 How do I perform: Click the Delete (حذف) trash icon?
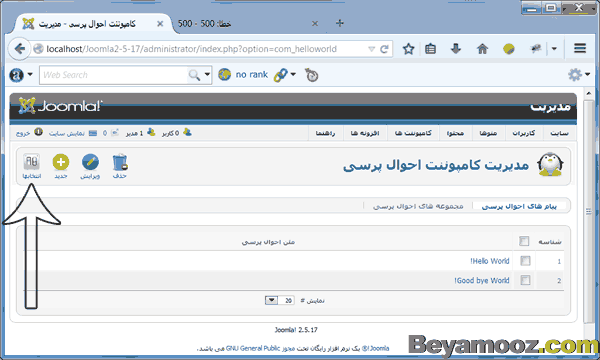(120, 162)
